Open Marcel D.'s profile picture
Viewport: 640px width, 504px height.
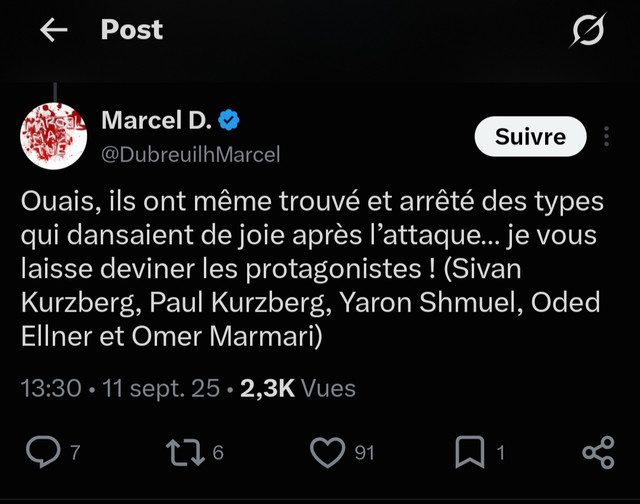tap(53, 136)
